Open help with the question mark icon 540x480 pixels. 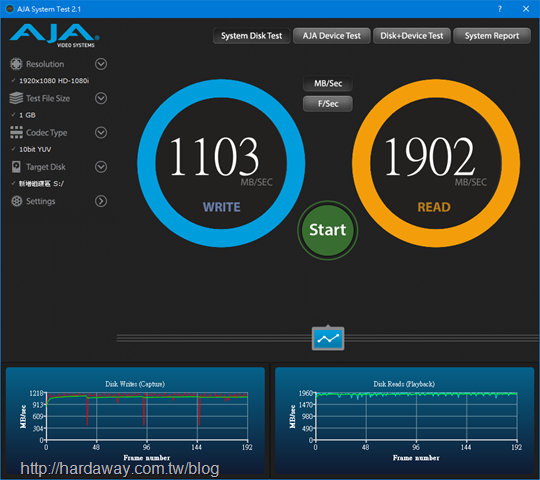click(500, 9)
